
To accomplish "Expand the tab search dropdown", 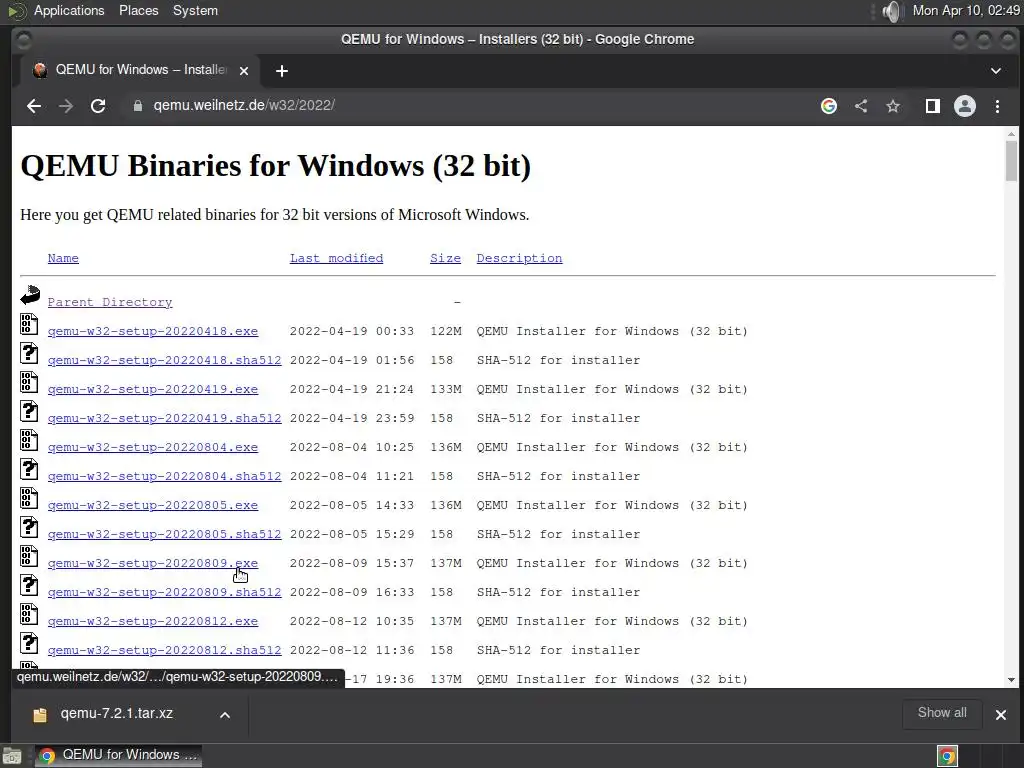I will pos(995,71).
